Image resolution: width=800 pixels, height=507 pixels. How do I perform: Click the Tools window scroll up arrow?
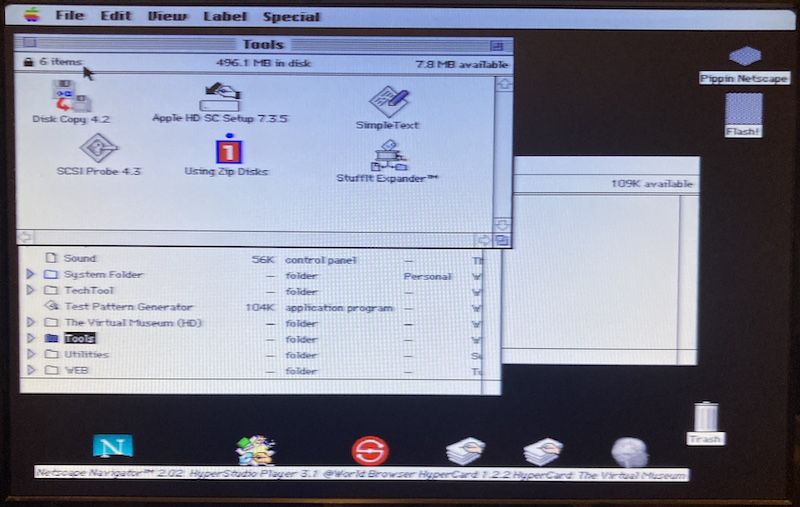click(504, 84)
